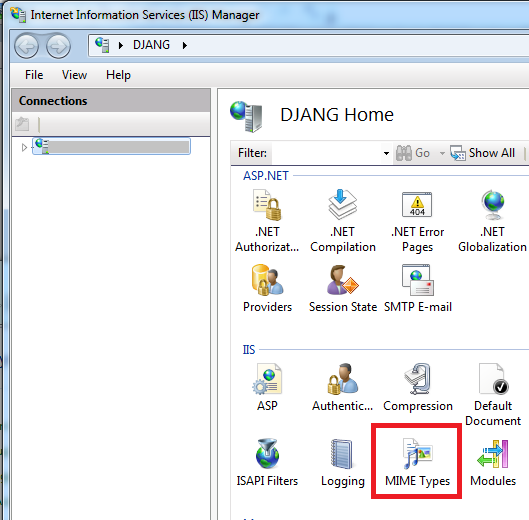Open the Filter dropdown arrow

[x=386, y=154]
